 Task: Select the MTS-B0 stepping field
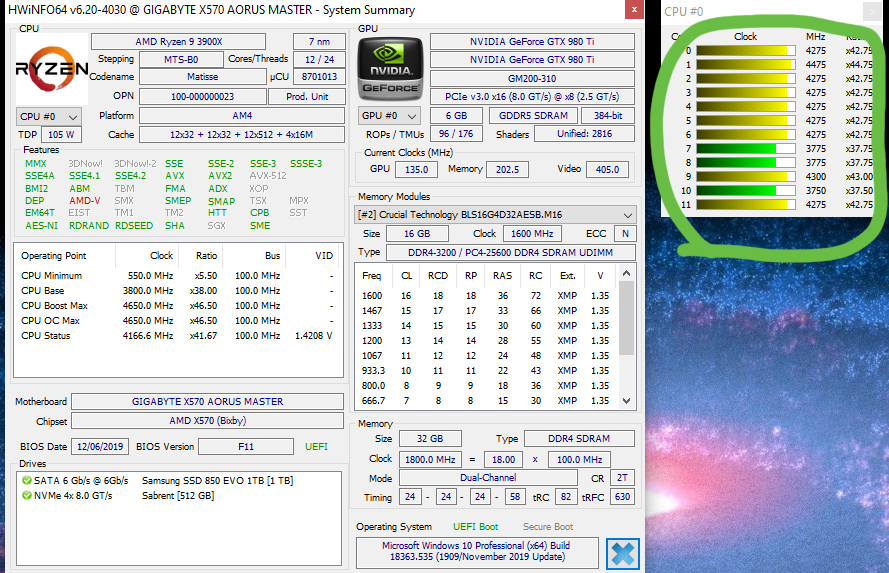[181, 60]
